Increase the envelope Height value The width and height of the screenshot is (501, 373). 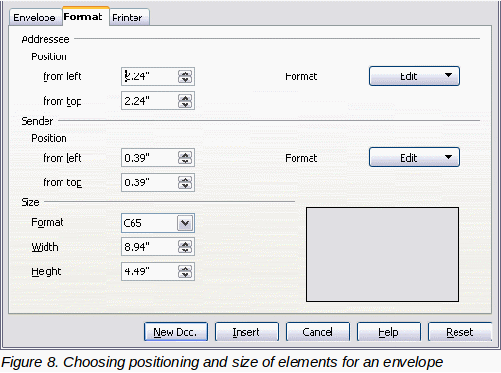pos(185,268)
